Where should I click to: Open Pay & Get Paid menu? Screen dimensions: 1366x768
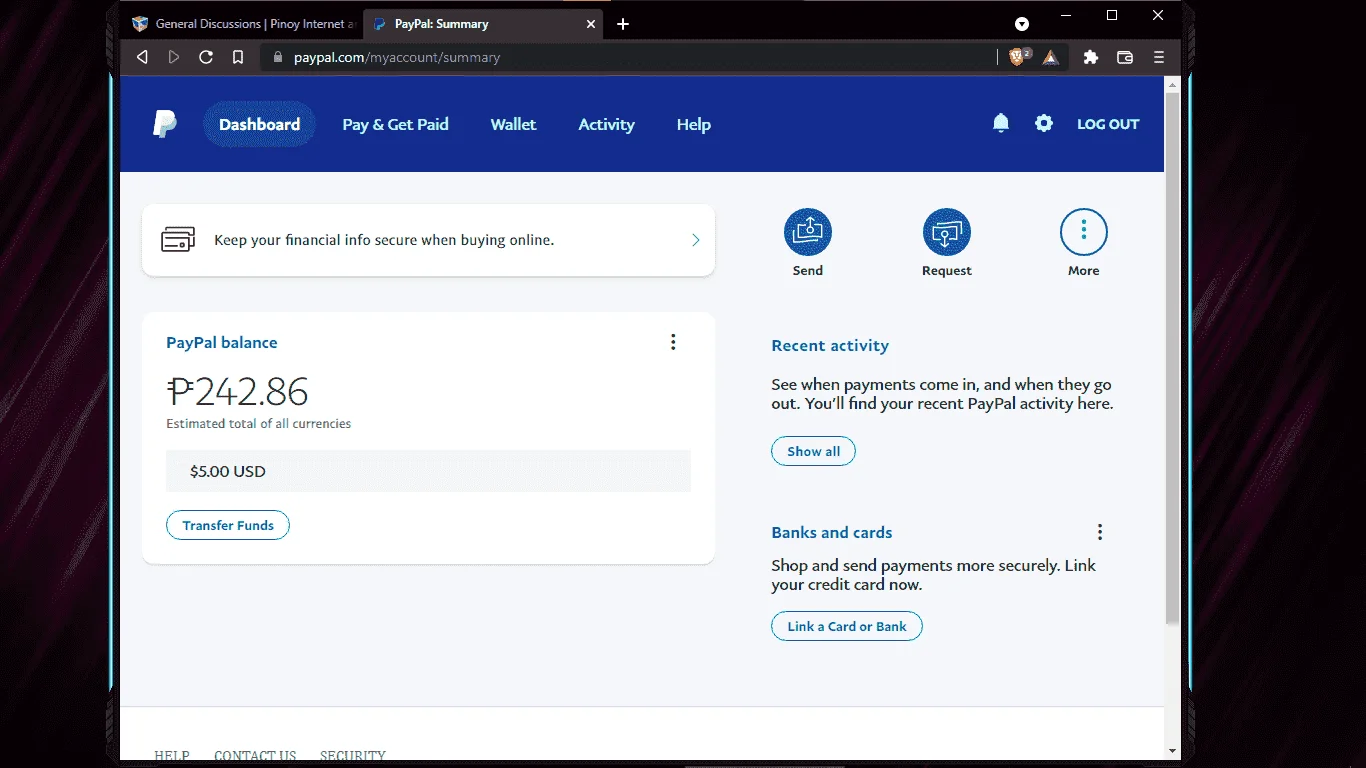coord(395,124)
